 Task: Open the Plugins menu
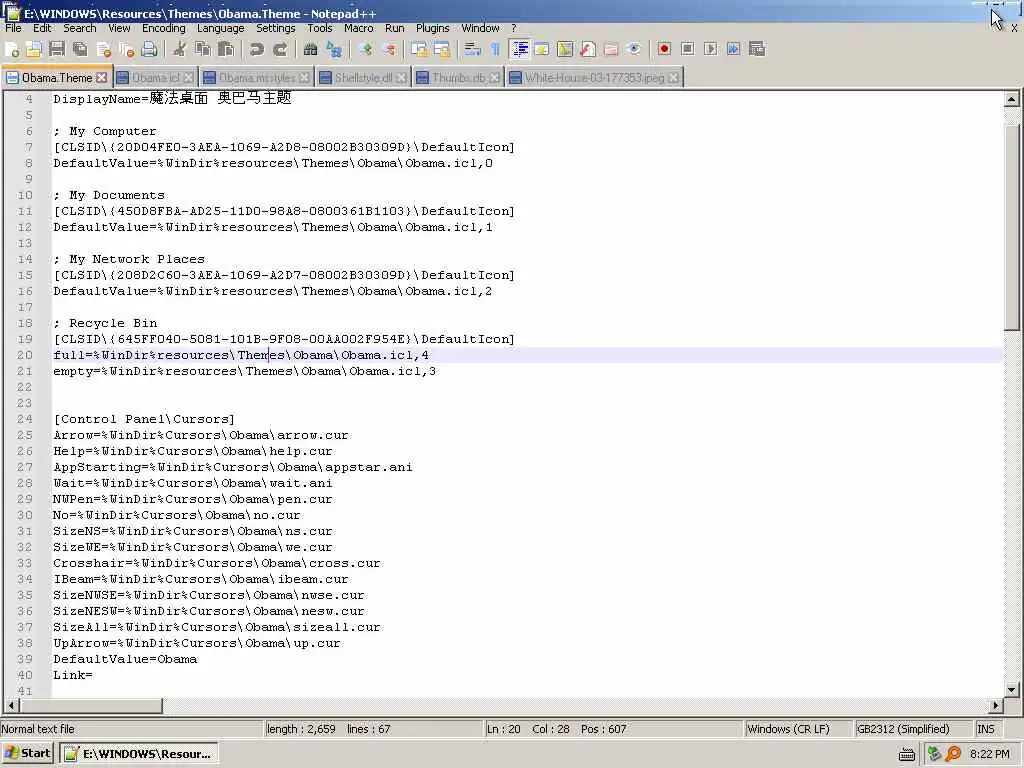tap(432, 28)
